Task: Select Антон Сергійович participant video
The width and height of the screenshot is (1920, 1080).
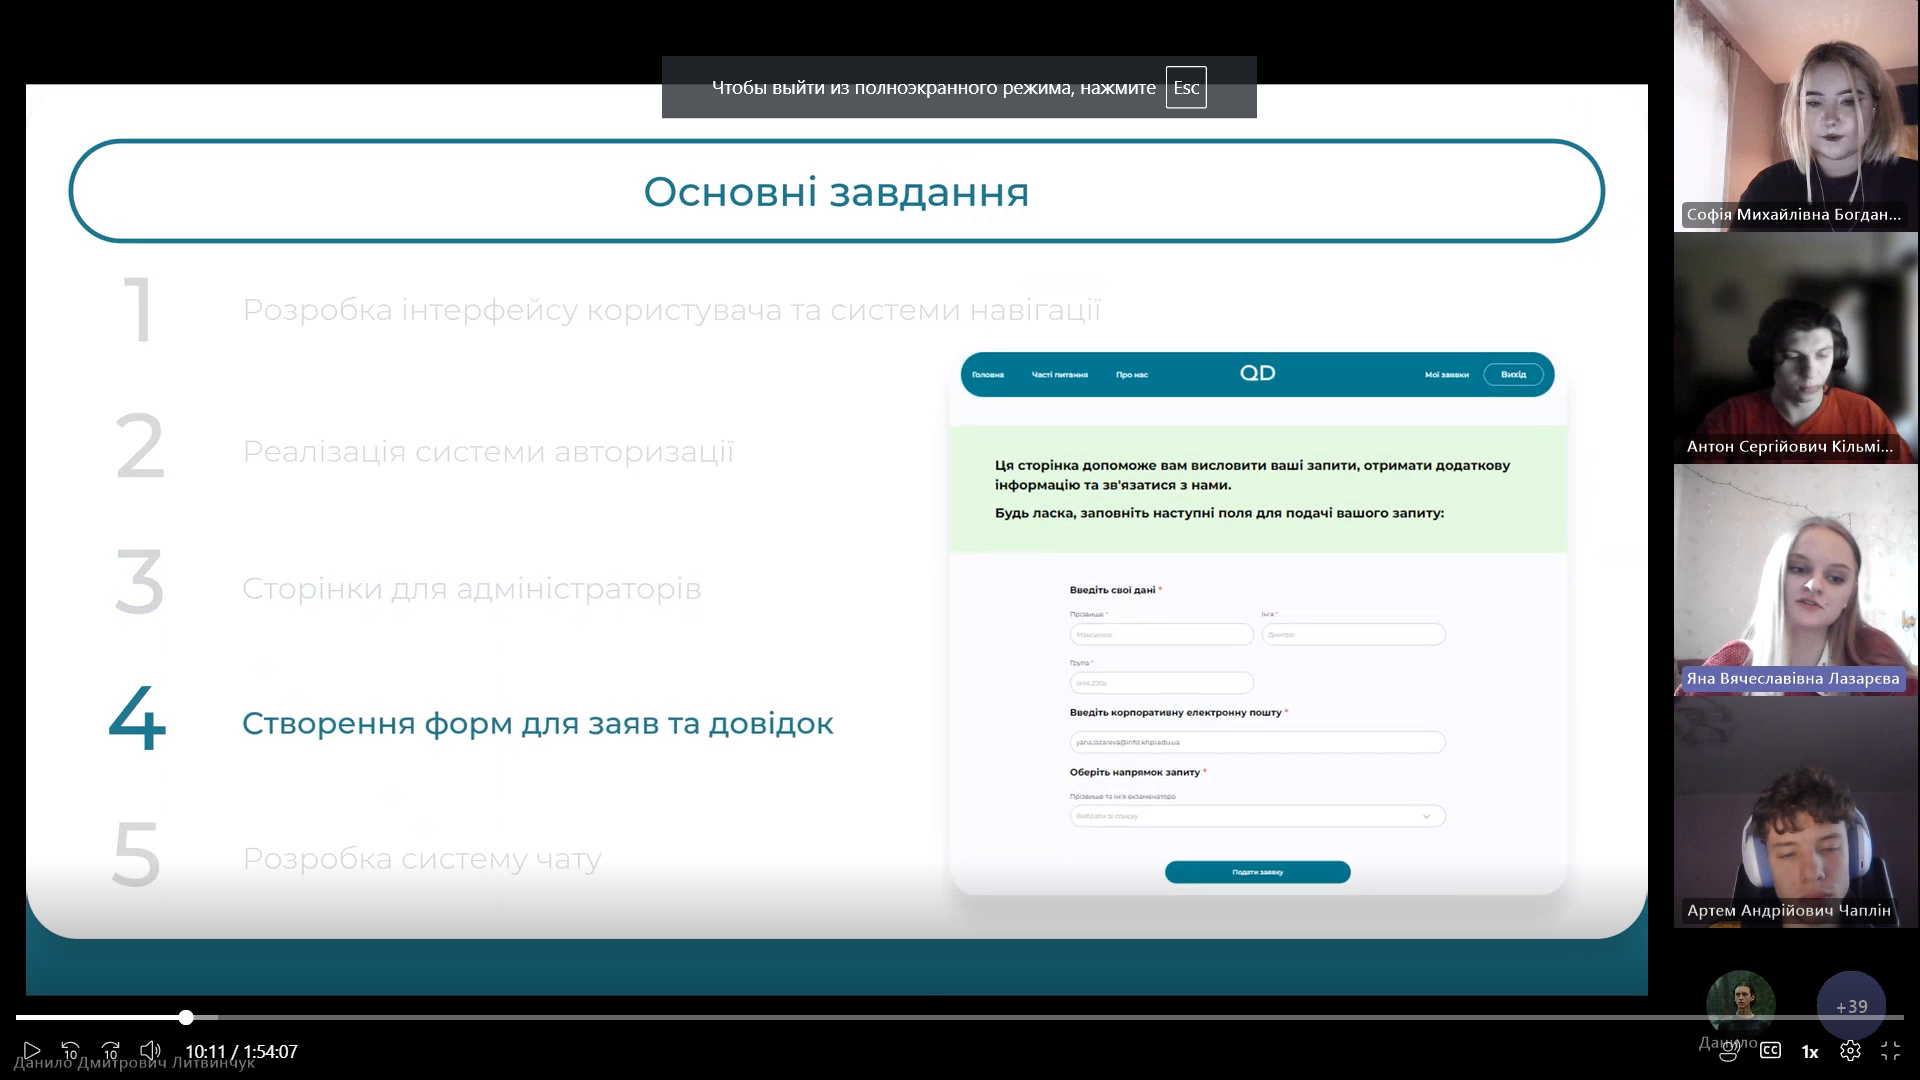Action: 1795,347
